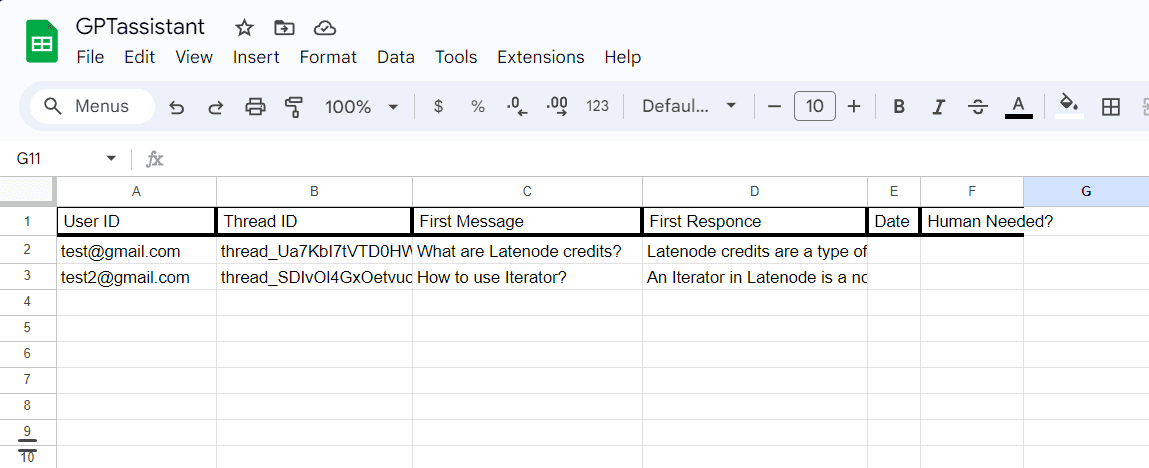This screenshot has height=468, width=1149.
Task: Open the cloud save status icon
Action: (324, 27)
